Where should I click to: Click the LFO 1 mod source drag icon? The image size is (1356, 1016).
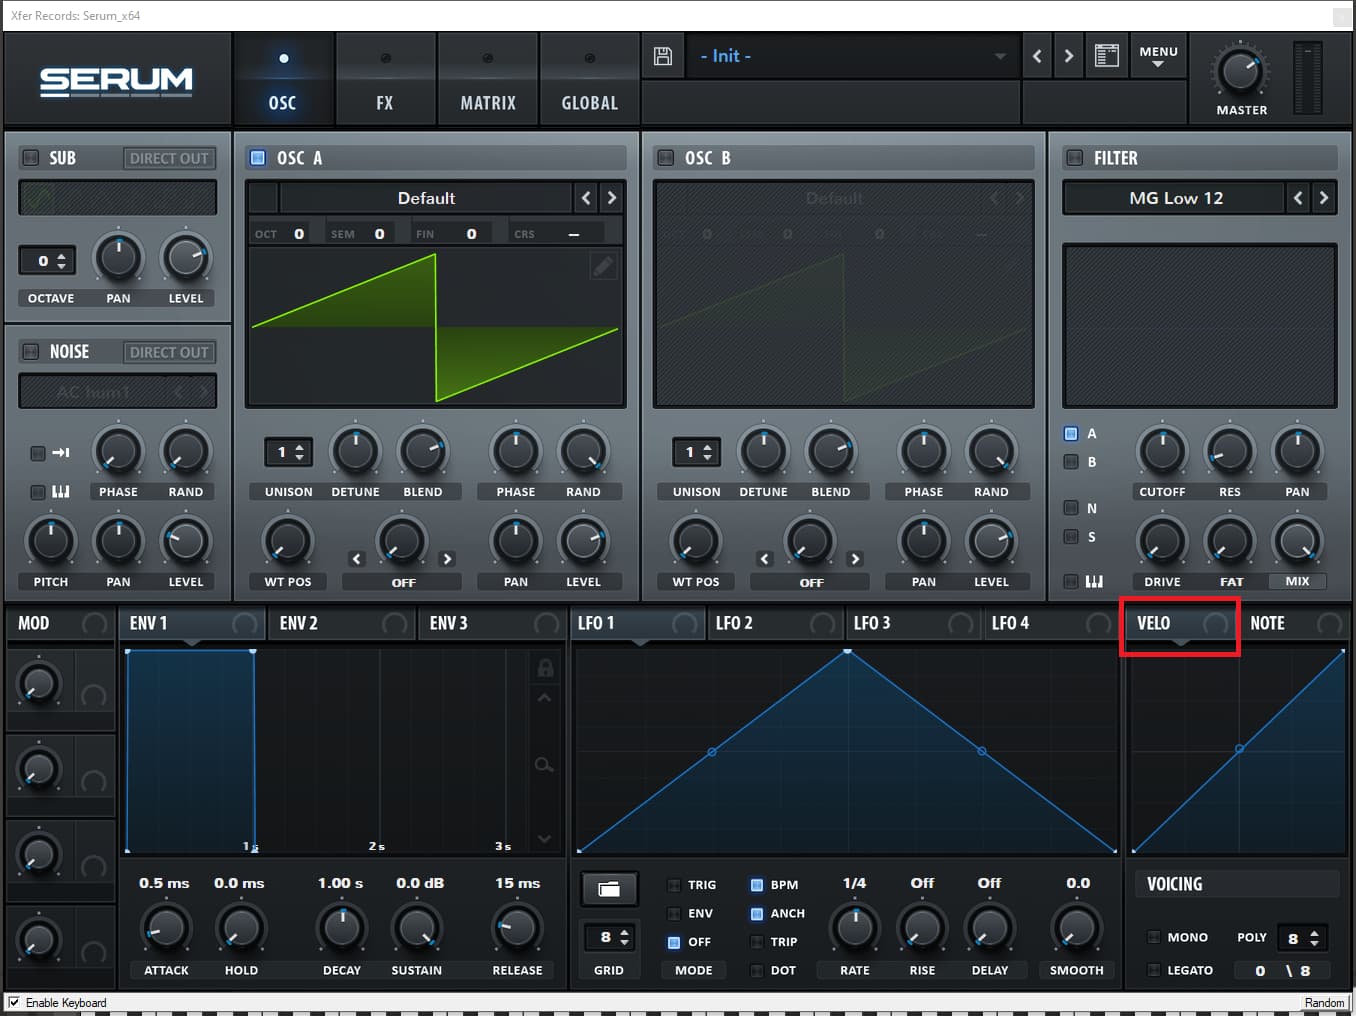[x=685, y=624]
